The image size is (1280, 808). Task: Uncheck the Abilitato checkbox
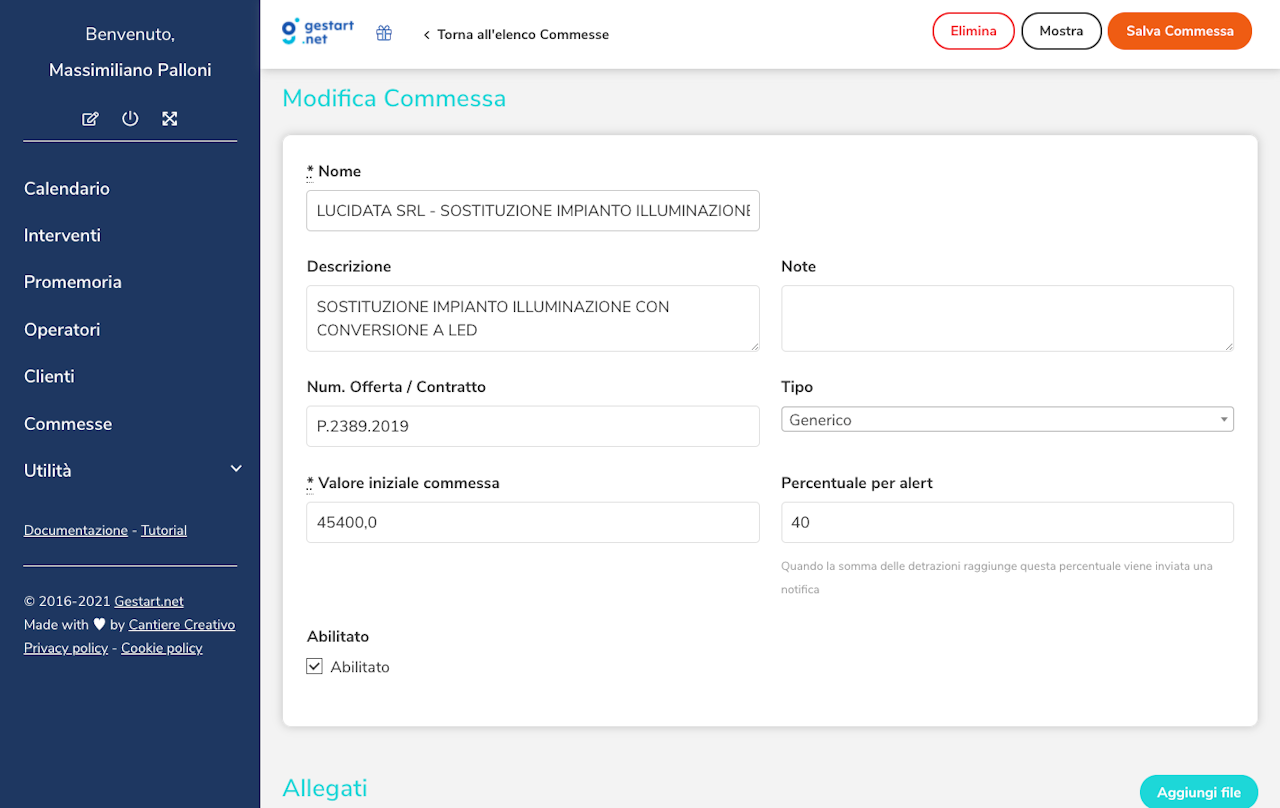[315, 666]
